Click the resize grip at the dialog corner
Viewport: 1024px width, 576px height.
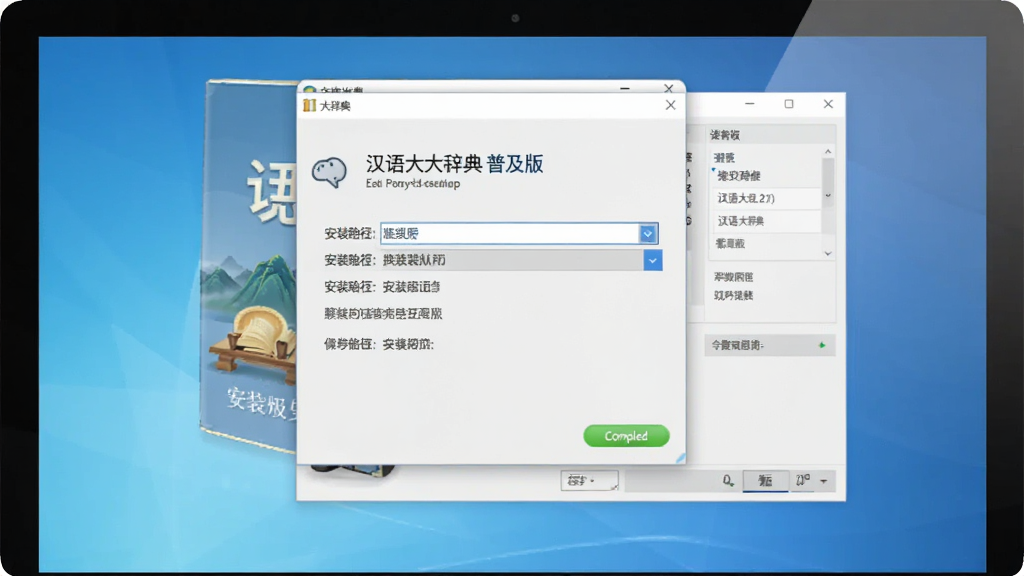click(x=680, y=458)
